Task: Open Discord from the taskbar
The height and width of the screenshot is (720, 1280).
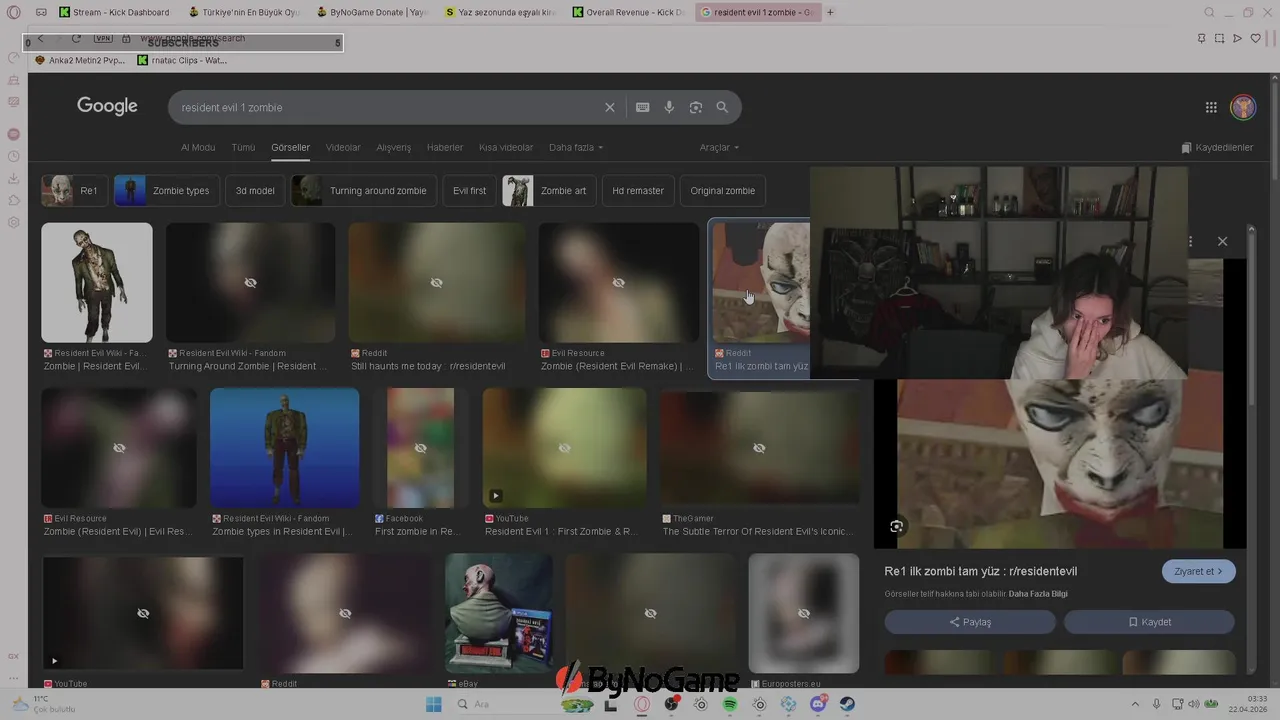Action: click(x=818, y=704)
